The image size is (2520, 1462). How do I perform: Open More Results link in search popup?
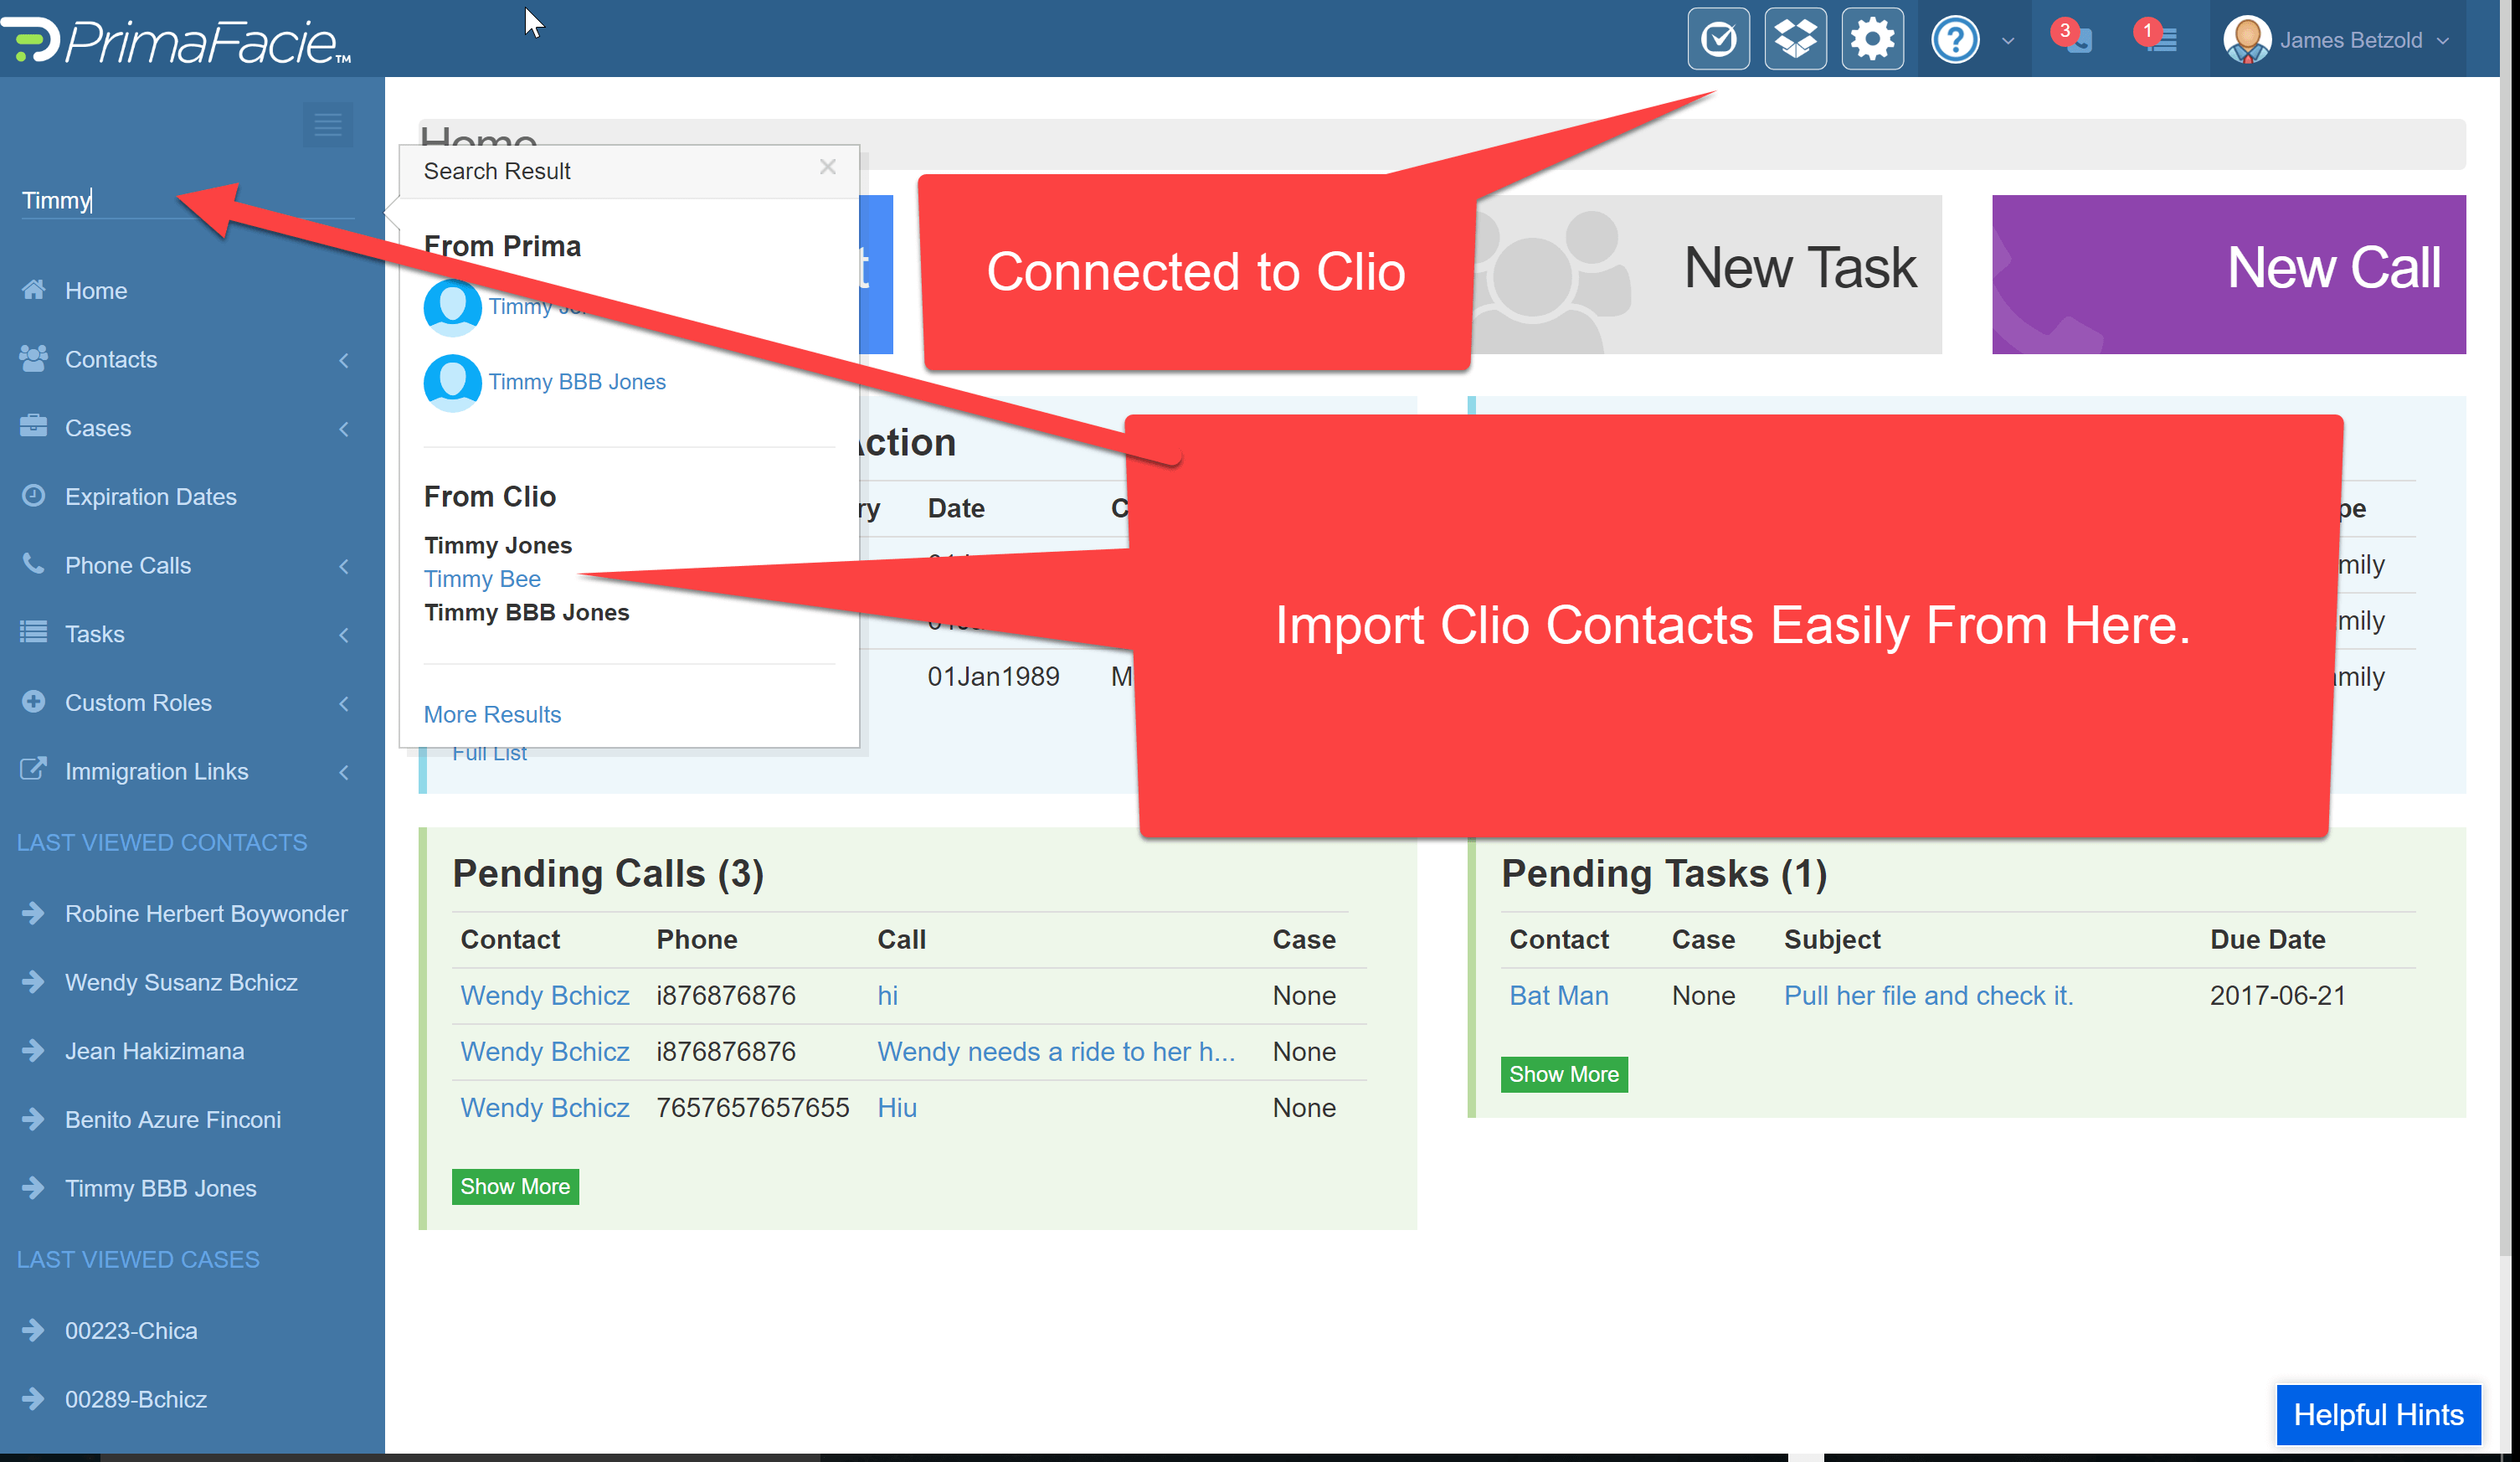click(492, 714)
